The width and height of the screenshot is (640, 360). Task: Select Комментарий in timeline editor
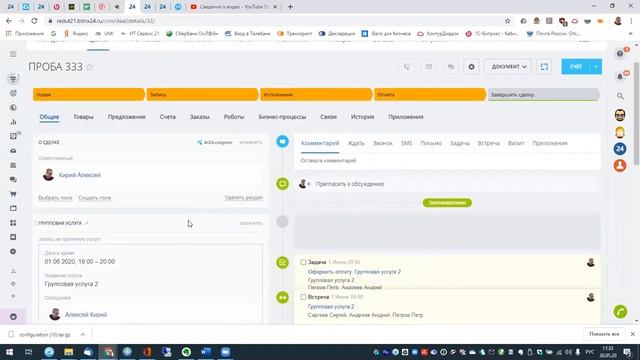click(x=320, y=143)
